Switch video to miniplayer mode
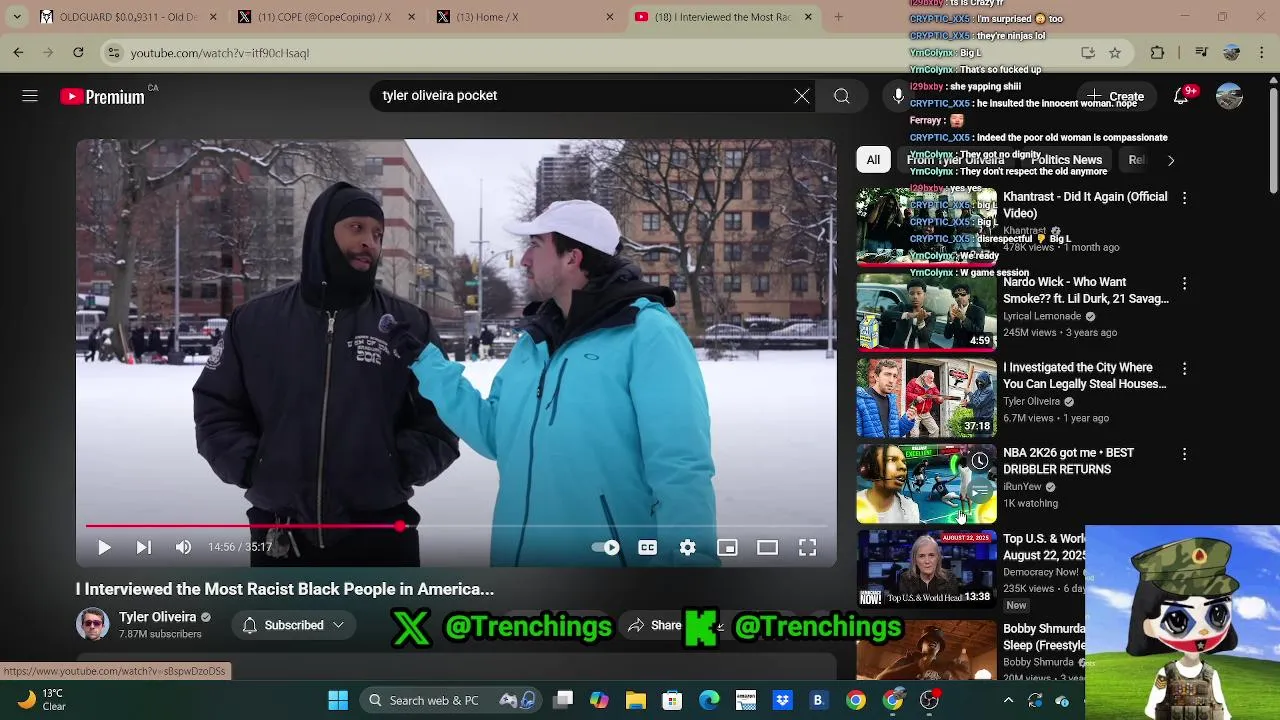Image resolution: width=1280 pixels, height=720 pixels. point(727,547)
